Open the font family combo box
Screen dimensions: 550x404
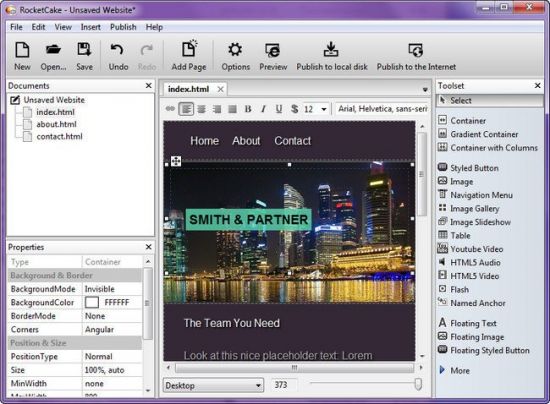pos(382,109)
